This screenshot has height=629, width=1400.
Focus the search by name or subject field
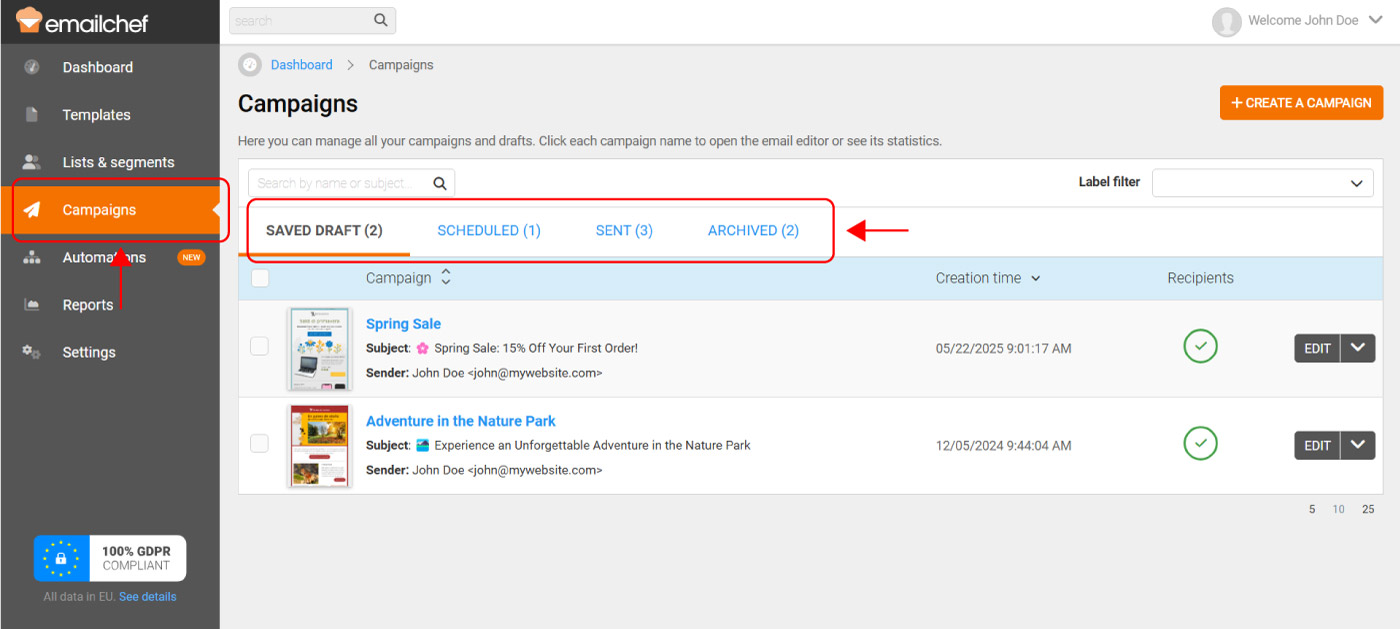340,183
